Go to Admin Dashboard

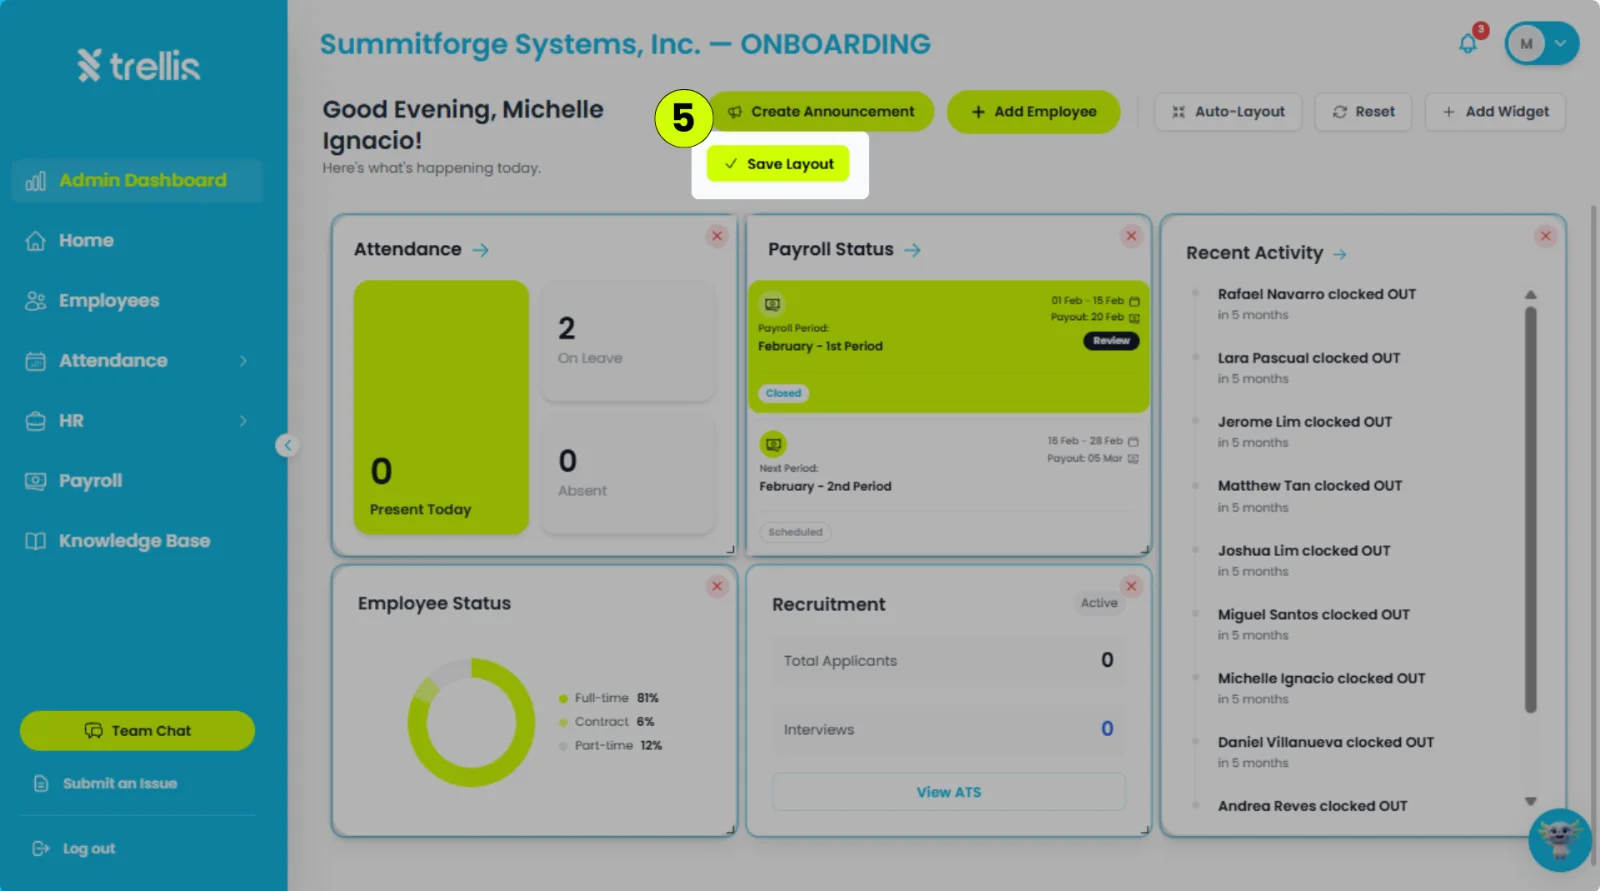point(137,180)
